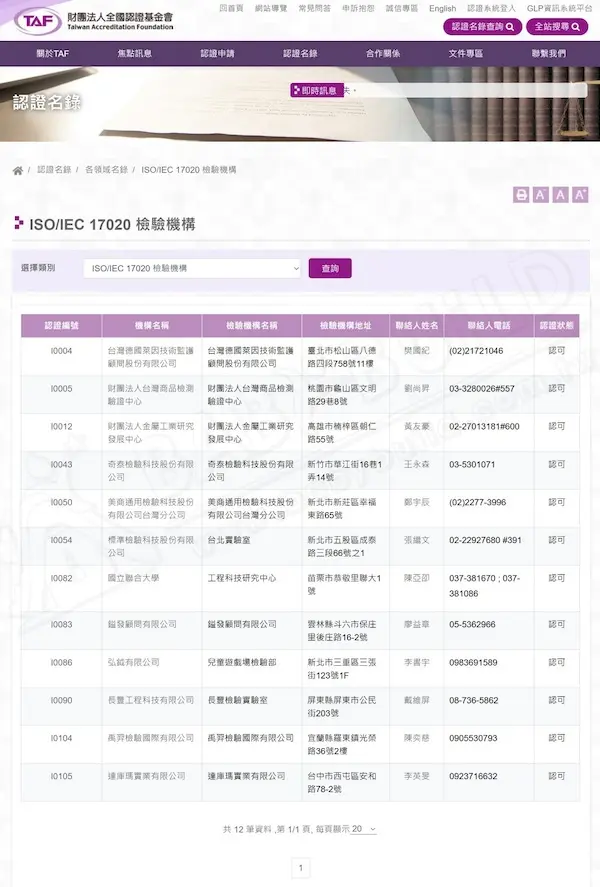This screenshot has width=600, height=887.
Task: Click the purple 查詢 search button
Action: [330, 268]
